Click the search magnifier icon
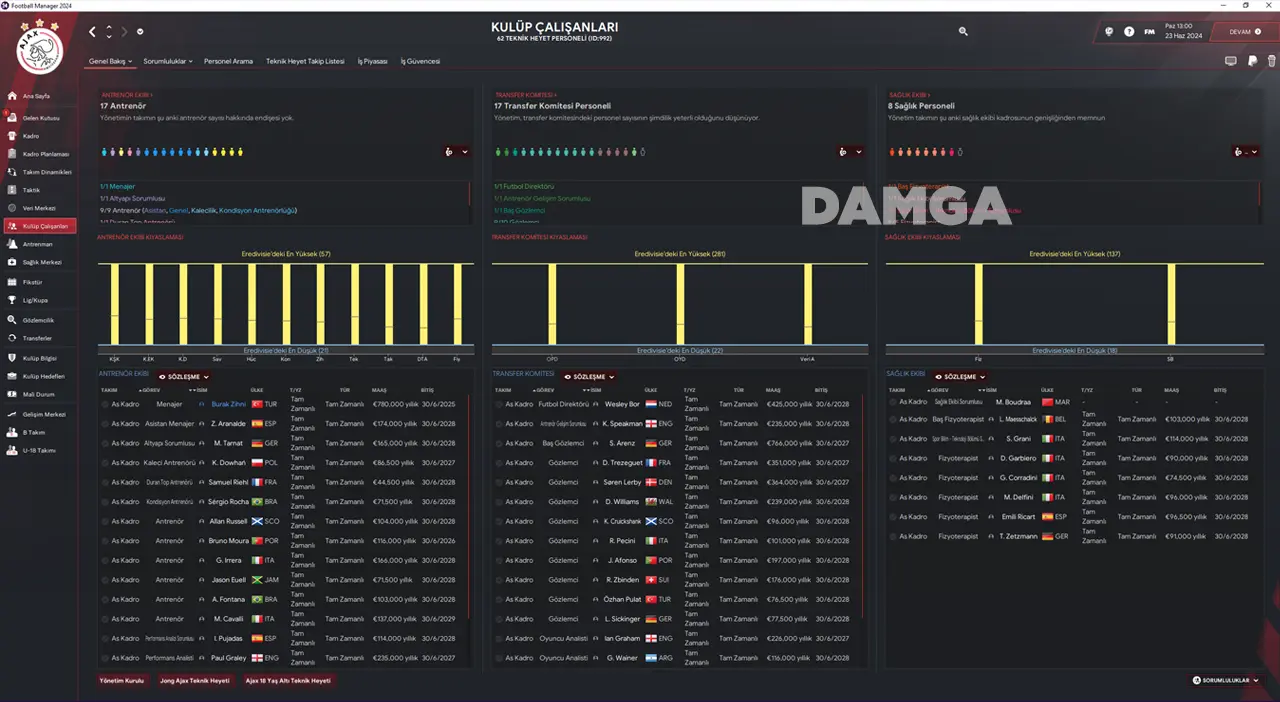Viewport: 1280px width, 702px height. pos(963,32)
